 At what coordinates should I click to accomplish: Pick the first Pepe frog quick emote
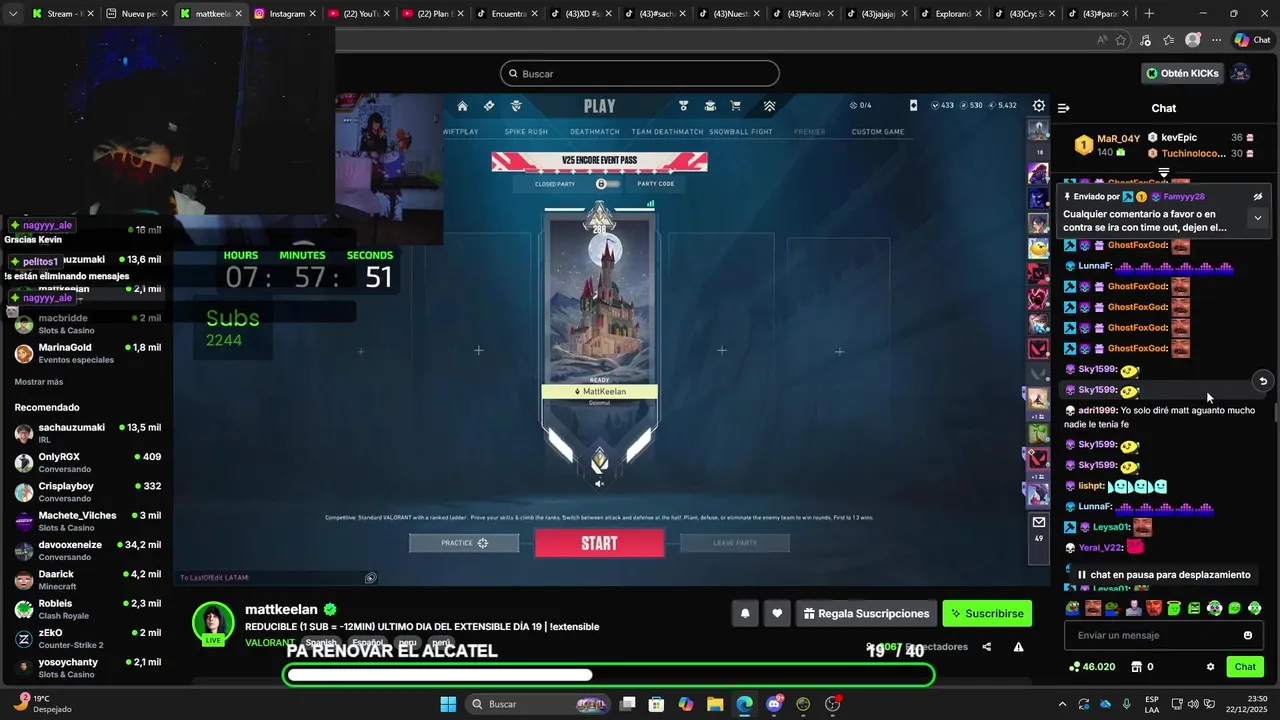click(x=1073, y=608)
